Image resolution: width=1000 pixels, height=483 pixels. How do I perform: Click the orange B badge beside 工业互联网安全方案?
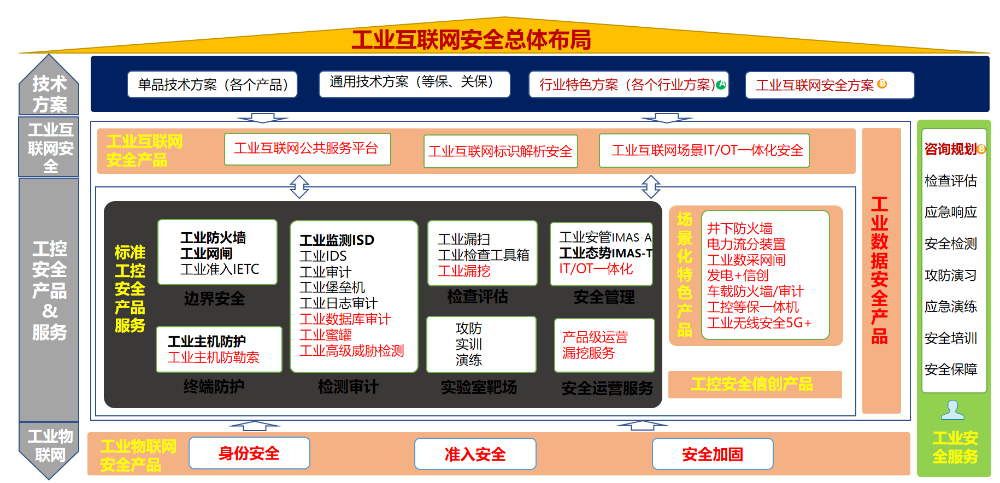click(883, 84)
